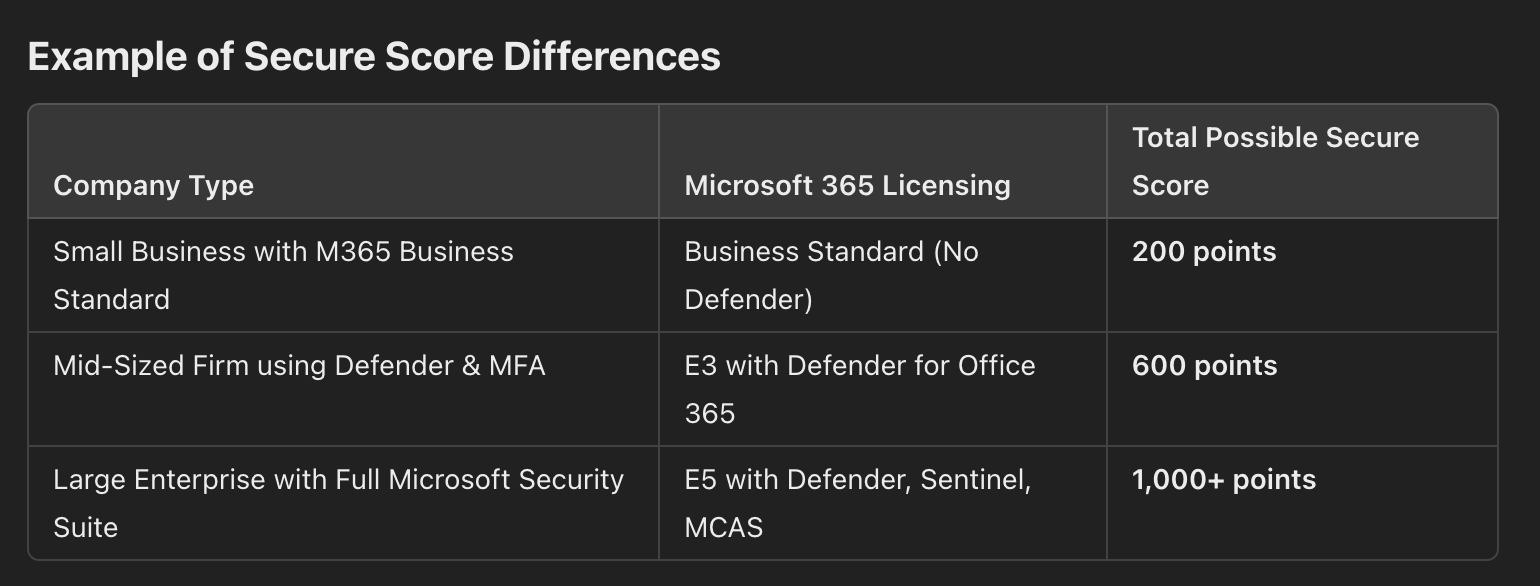Click the '200 points' cell
The image size is (1540, 586).
click(1204, 252)
